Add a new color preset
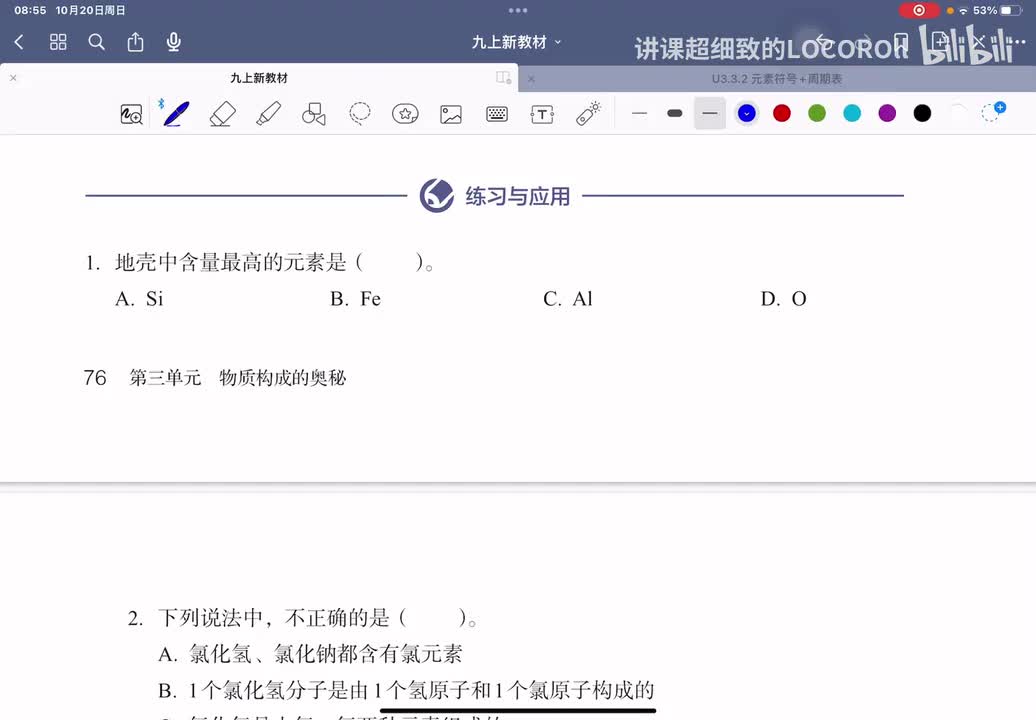The image size is (1036, 720). point(992,112)
